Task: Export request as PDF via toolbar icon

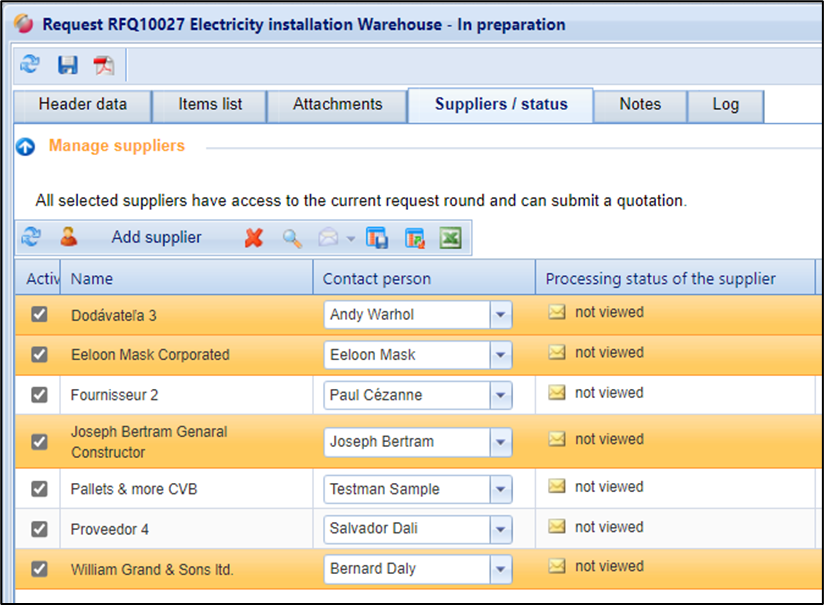Action: (x=104, y=66)
